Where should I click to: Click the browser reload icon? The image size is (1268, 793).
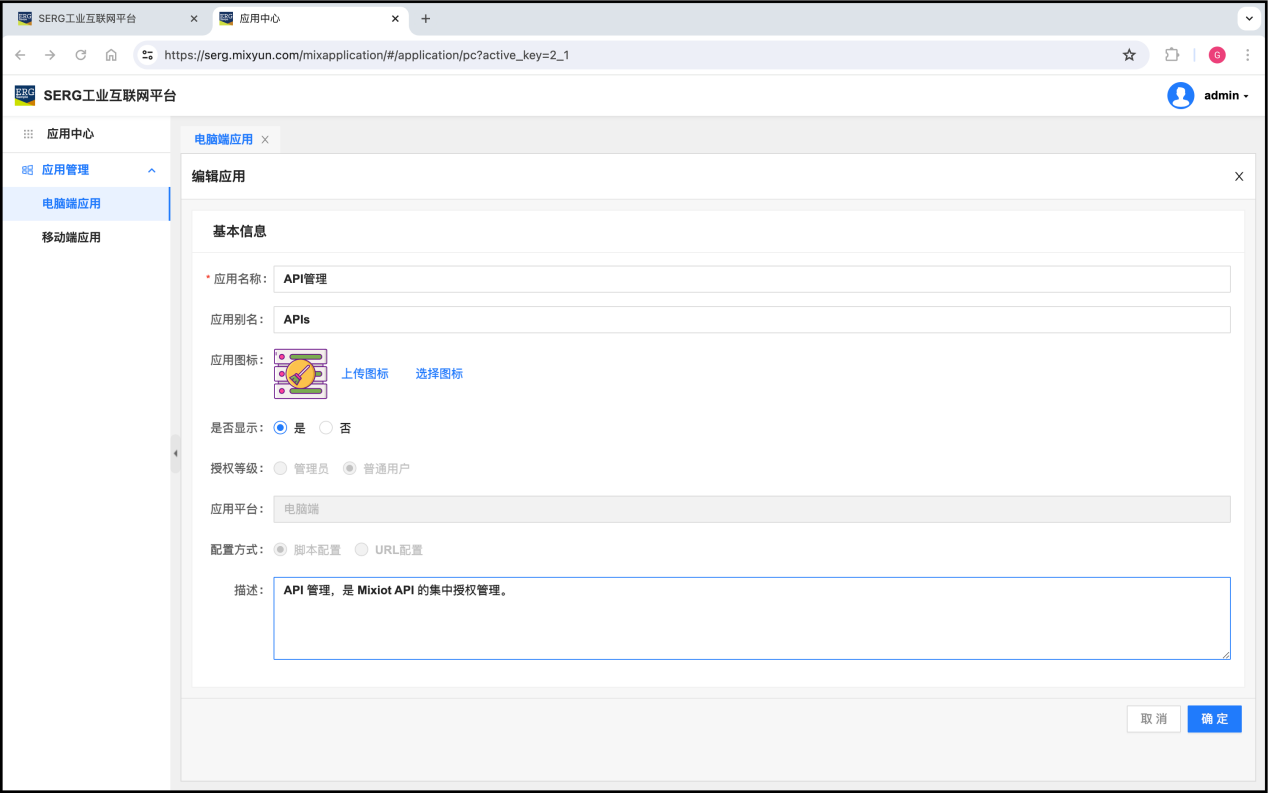coord(81,55)
